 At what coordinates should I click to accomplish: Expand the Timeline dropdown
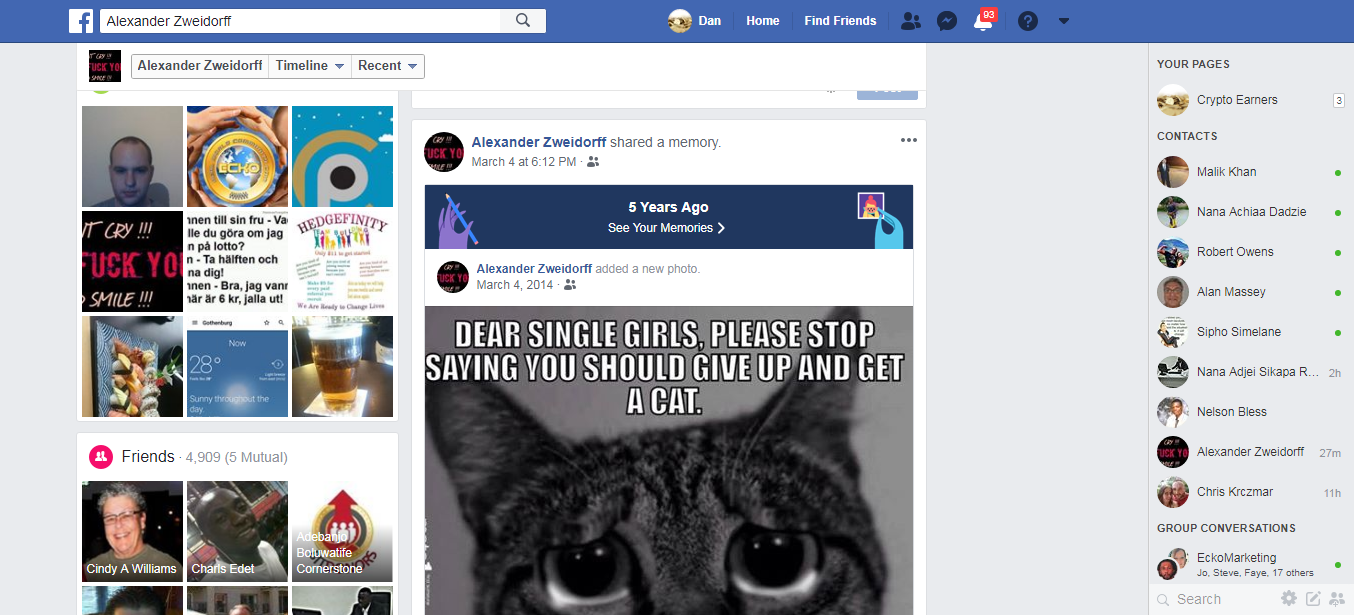click(x=310, y=66)
